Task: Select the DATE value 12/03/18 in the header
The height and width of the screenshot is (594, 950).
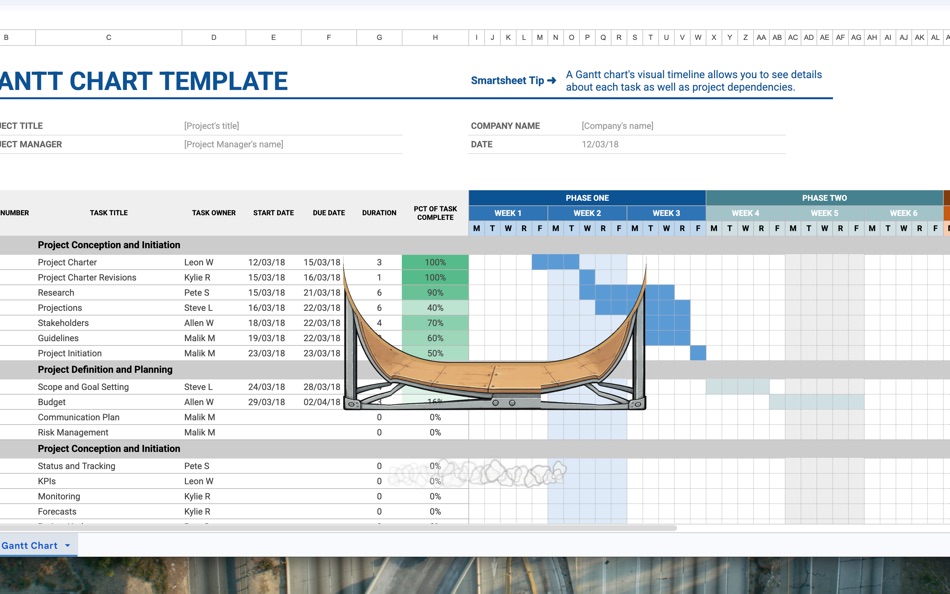Action: click(600, 144)
